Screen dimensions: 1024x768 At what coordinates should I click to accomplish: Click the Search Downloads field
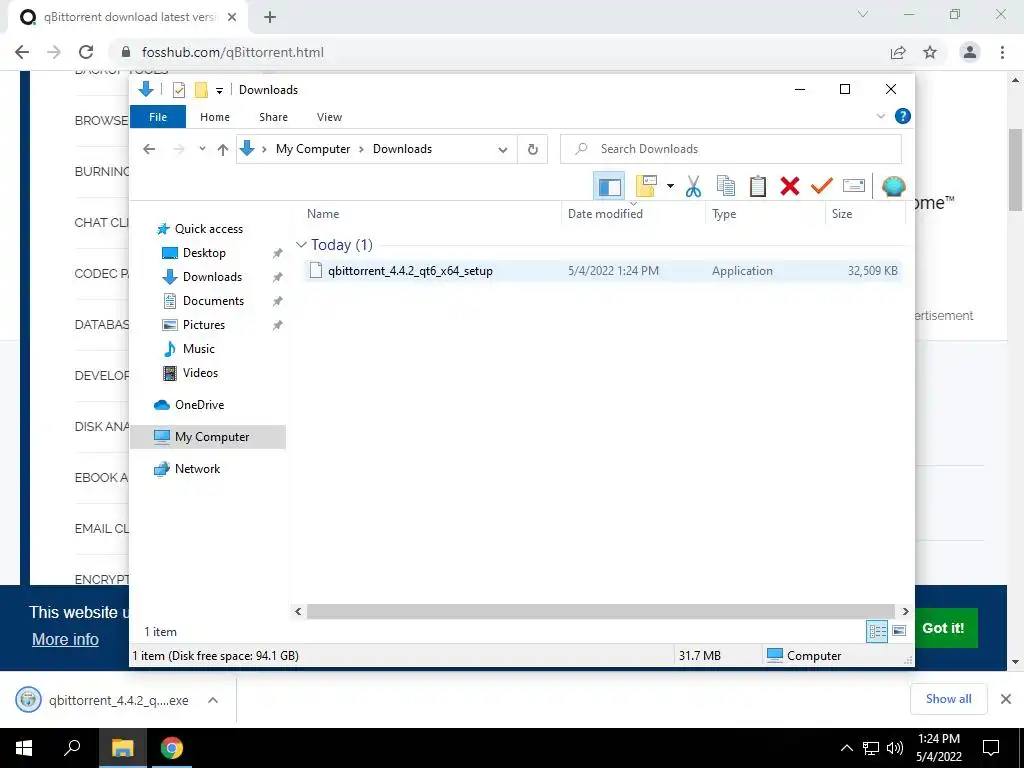[731, 149]
